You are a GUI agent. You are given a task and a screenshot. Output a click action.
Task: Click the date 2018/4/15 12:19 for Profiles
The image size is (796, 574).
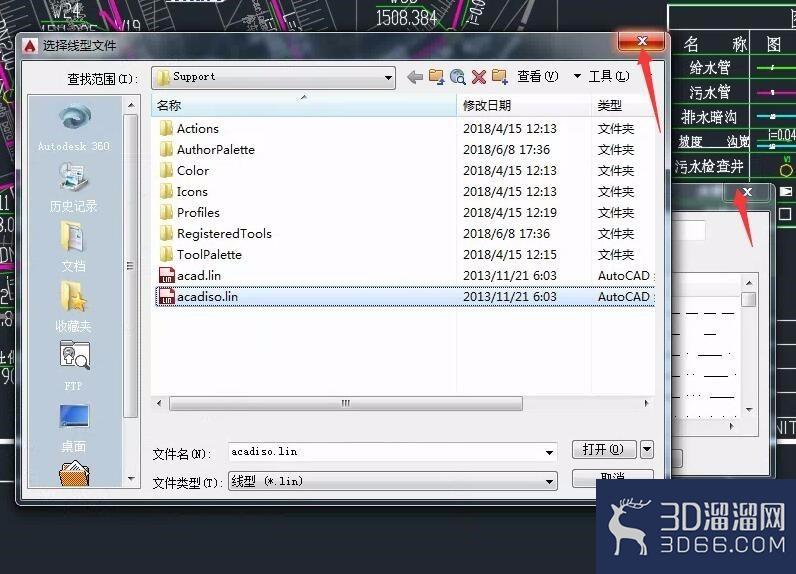pos(510,213)
